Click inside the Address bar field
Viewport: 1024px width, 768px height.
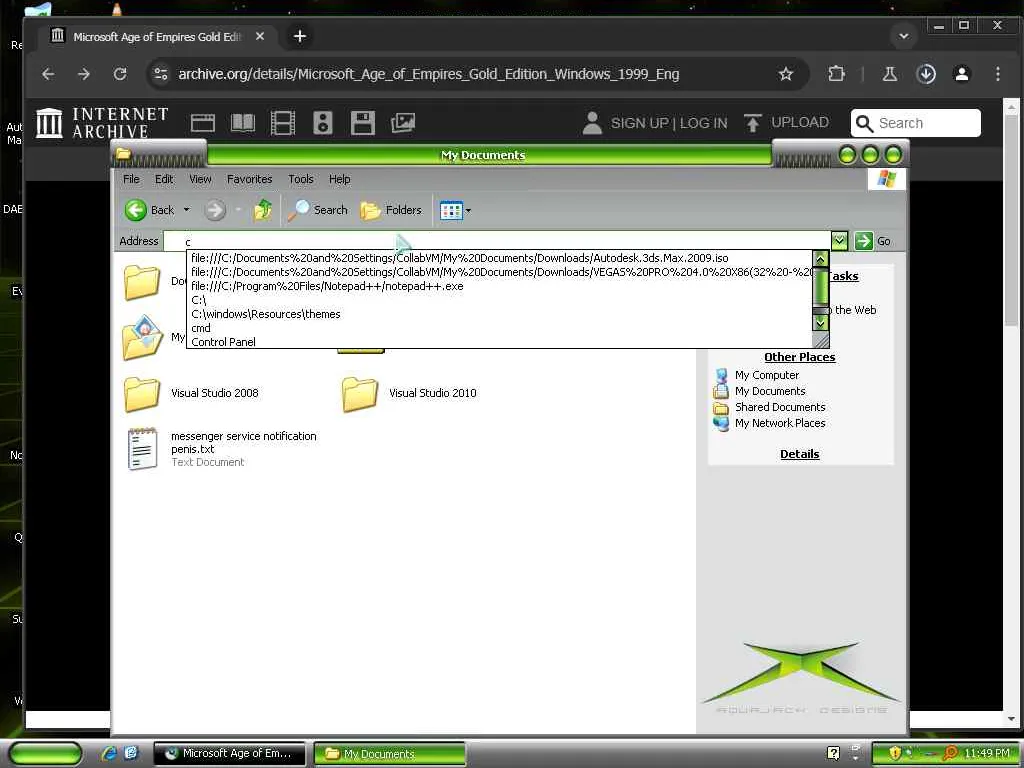coord(496,241)
